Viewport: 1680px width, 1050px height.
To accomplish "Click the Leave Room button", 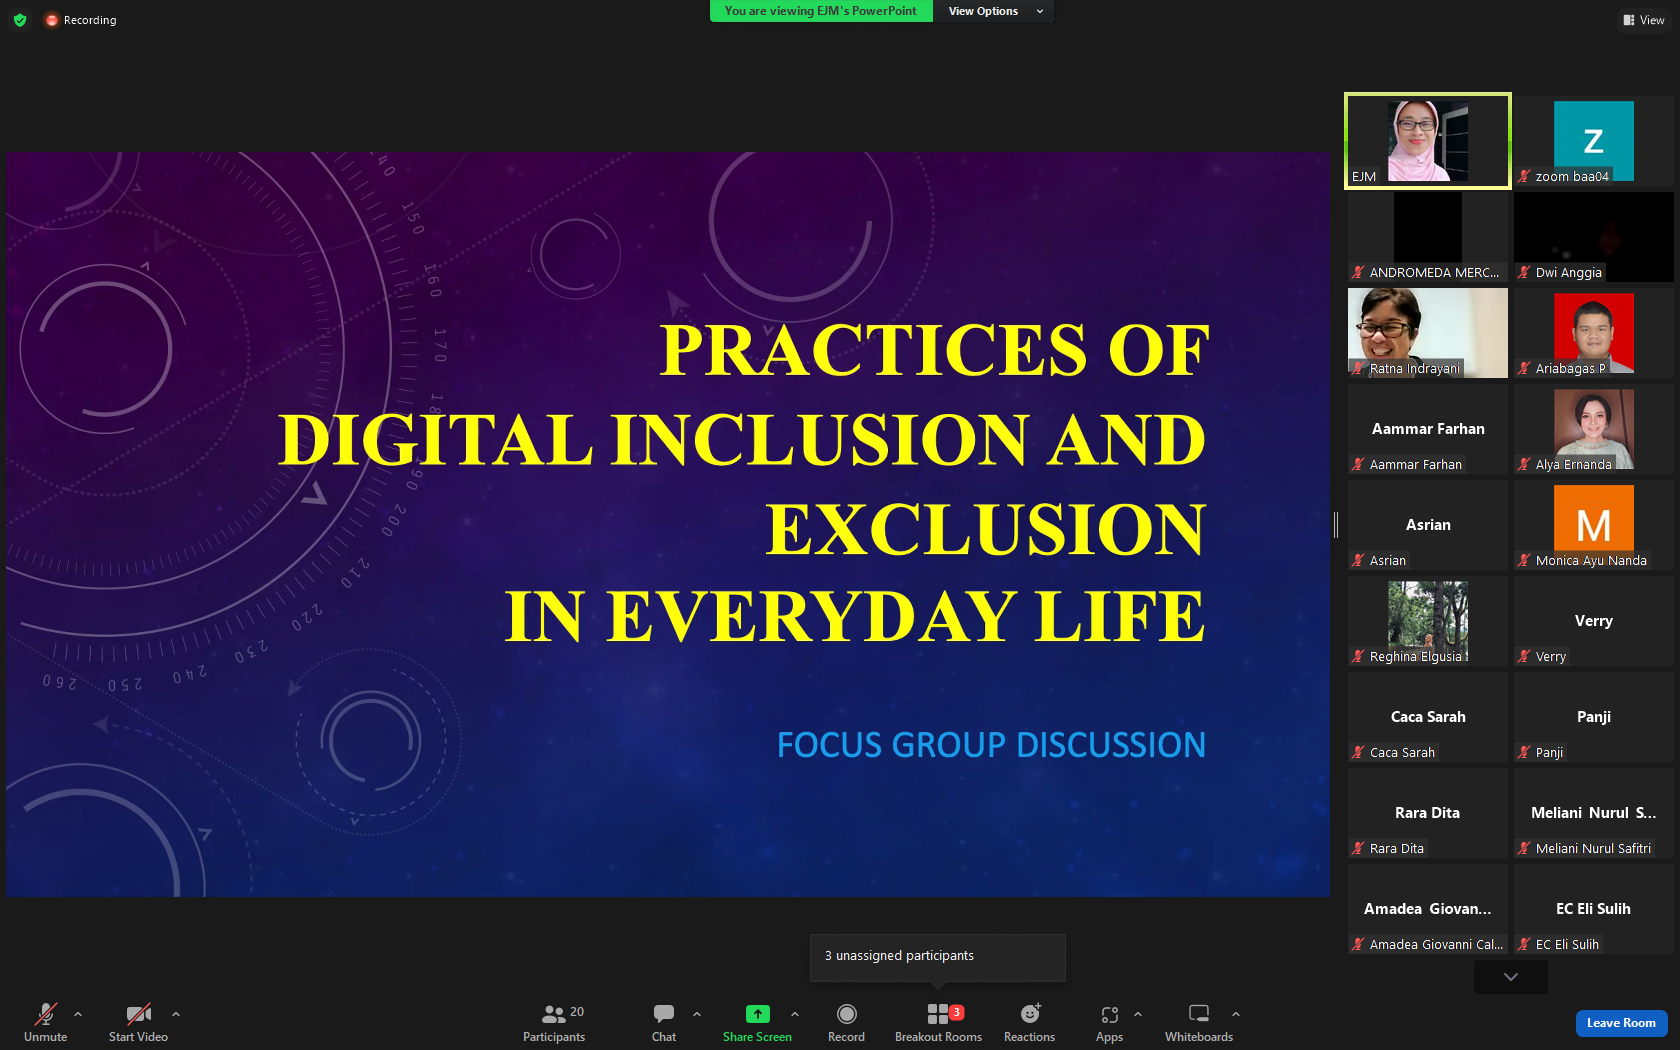I will tap(1621, 1023).
